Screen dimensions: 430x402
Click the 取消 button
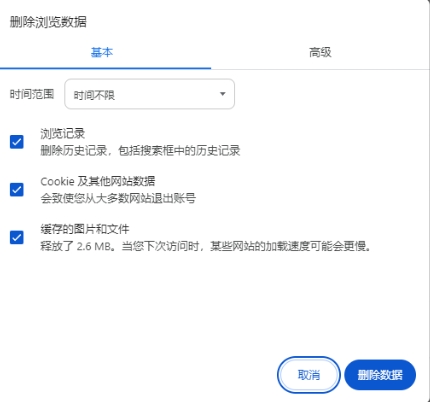309,375
